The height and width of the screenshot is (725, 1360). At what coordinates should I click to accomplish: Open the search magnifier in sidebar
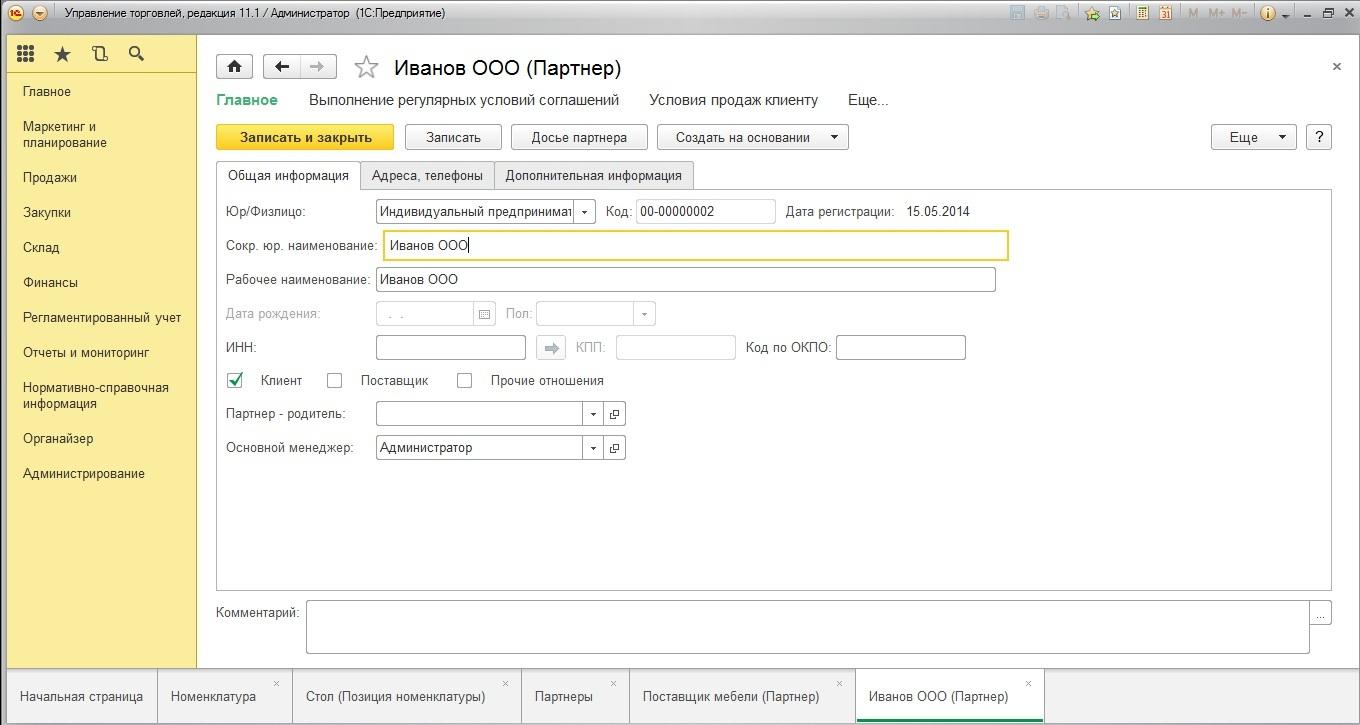(136, 54)
